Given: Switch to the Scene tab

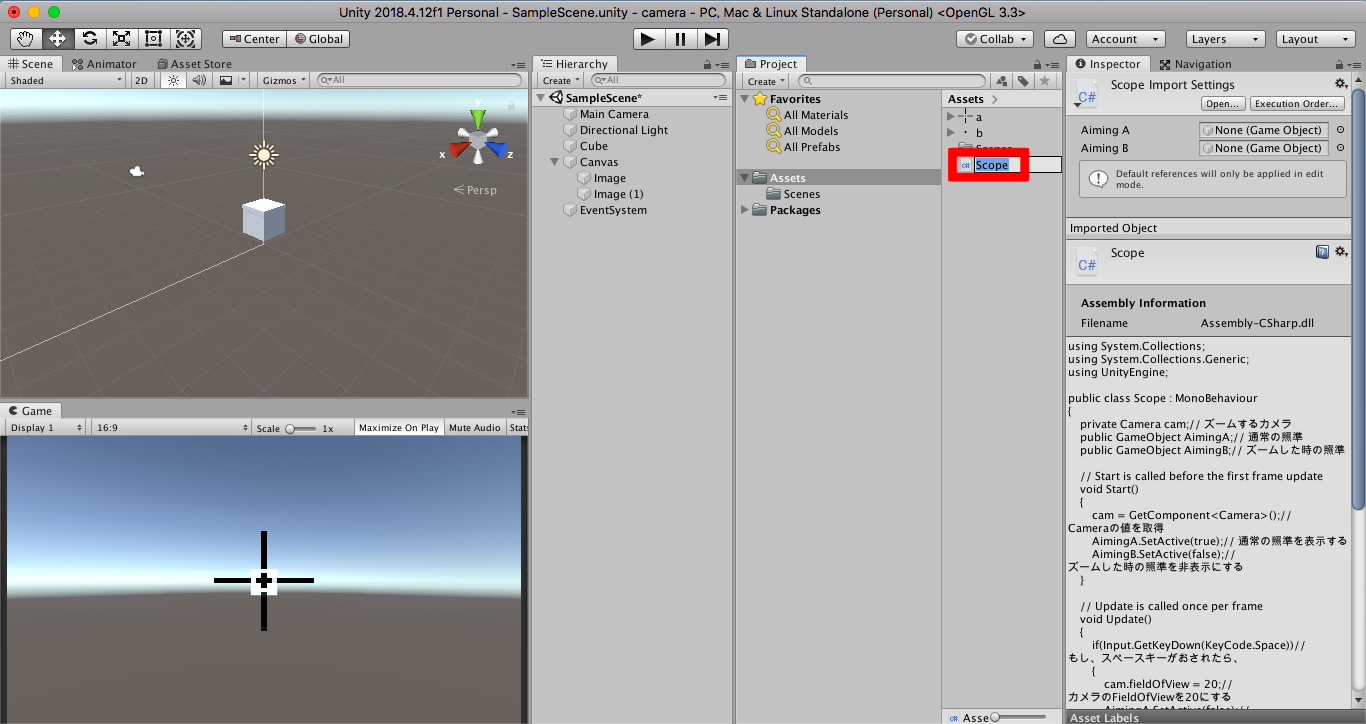Looking at the screenshot, I should coord(31,64).
